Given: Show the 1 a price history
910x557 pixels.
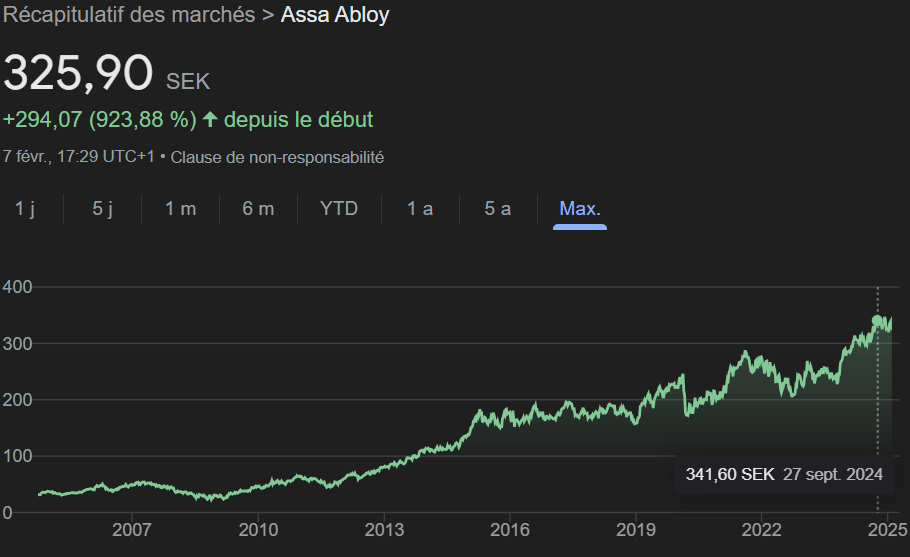Looking at the screenshot, I should coord(420,209).
